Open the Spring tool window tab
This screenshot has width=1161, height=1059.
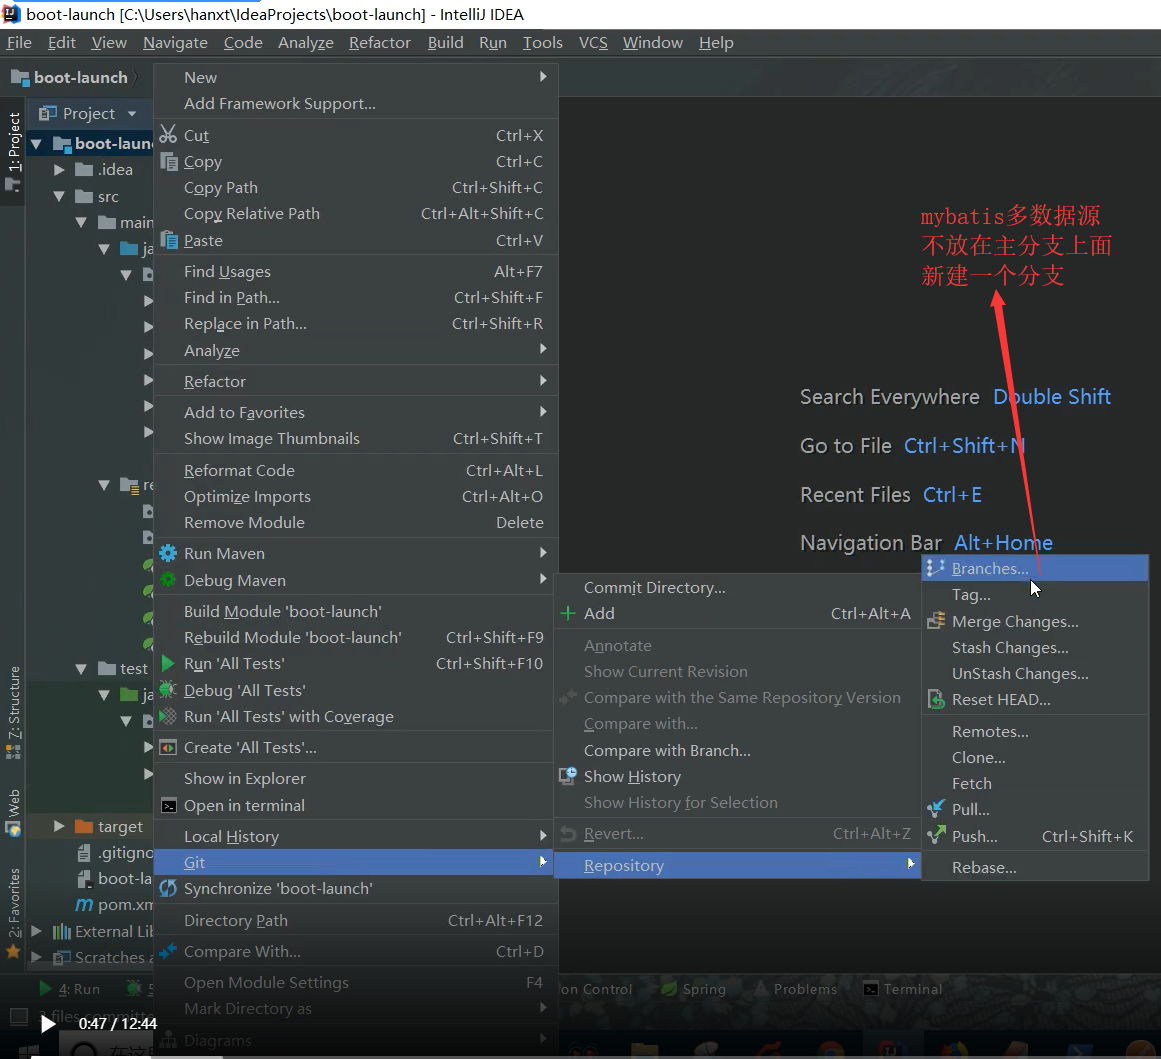coord(694,989)
